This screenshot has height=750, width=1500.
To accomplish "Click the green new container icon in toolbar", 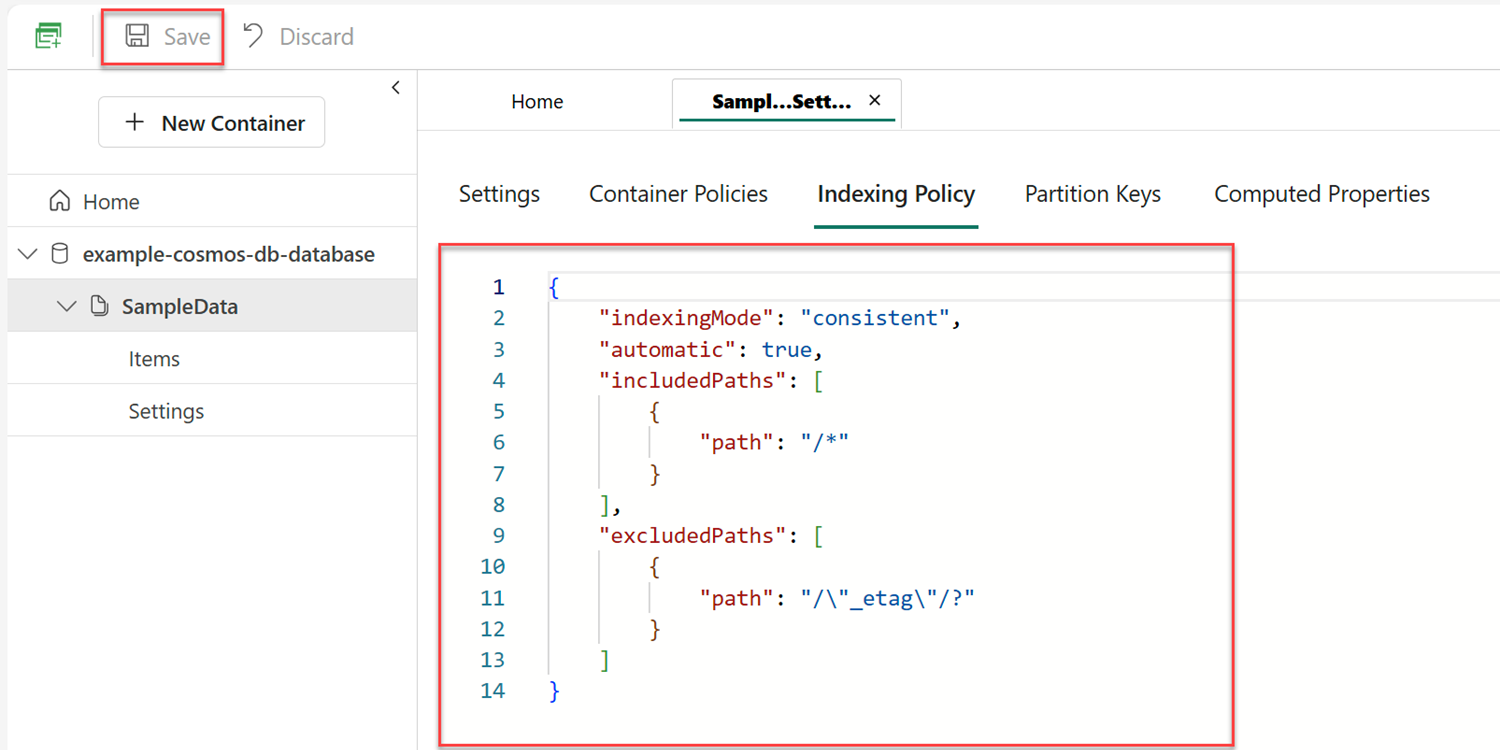I will coord(47,35).
